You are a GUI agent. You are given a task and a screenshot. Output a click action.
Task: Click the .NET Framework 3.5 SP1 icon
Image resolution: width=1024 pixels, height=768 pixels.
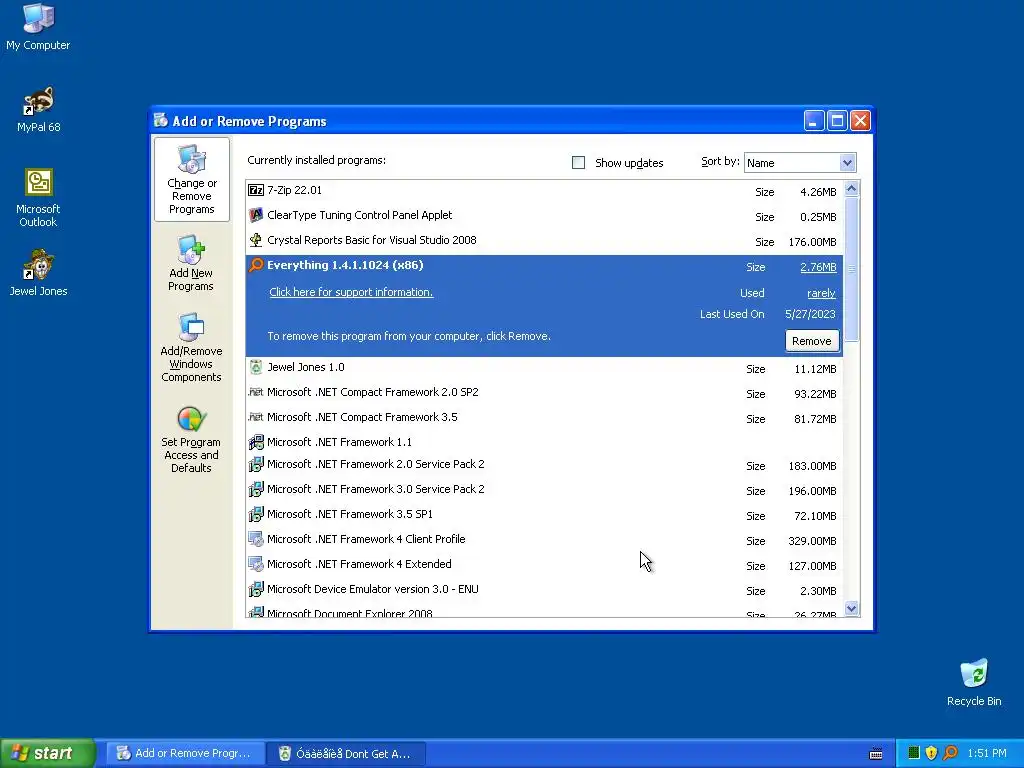tap(256, 515)
